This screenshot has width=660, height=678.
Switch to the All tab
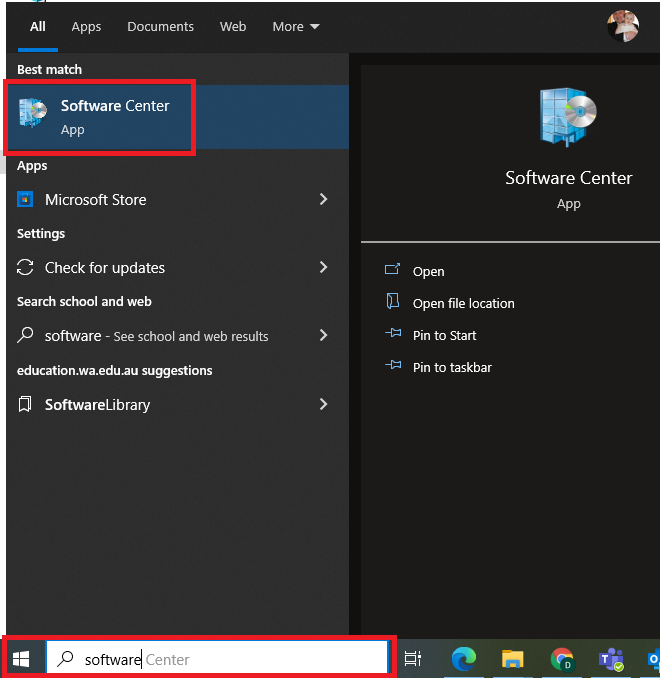[38, 27]
